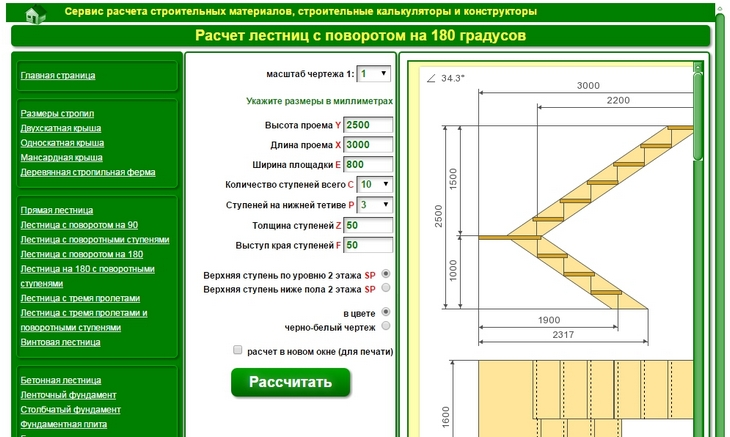Click the 'Укажите размеры в миллиметрах' note
730x437 pixels.
coord(319,101)
